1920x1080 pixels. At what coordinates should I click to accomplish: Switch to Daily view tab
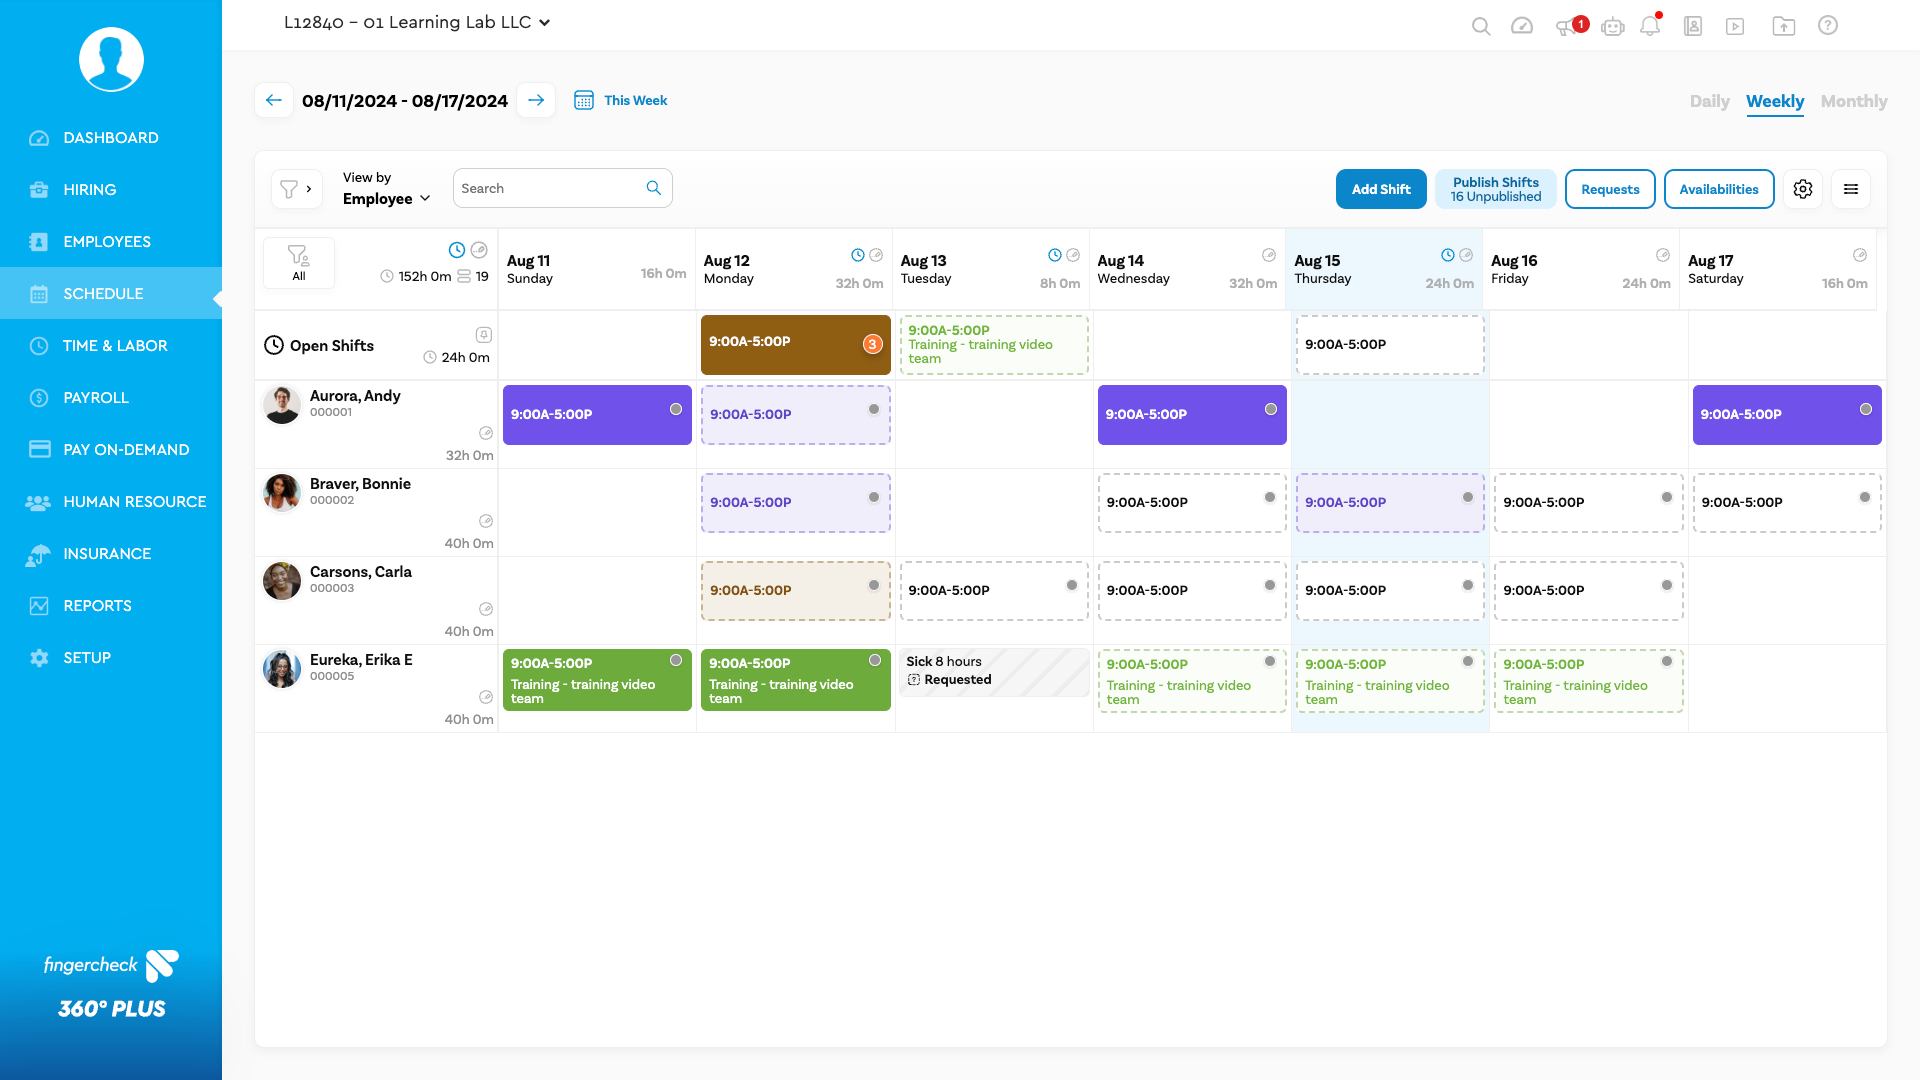1709,101
